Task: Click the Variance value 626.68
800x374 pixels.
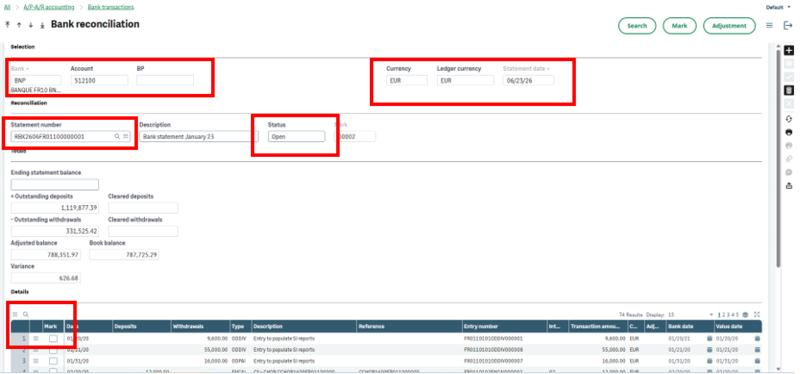Action: tap(45, 278)
